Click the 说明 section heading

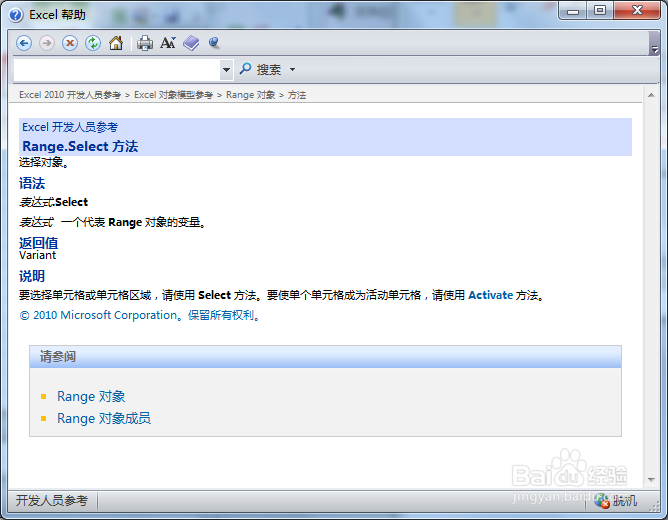pyautogui.click(x=32, y=276)
